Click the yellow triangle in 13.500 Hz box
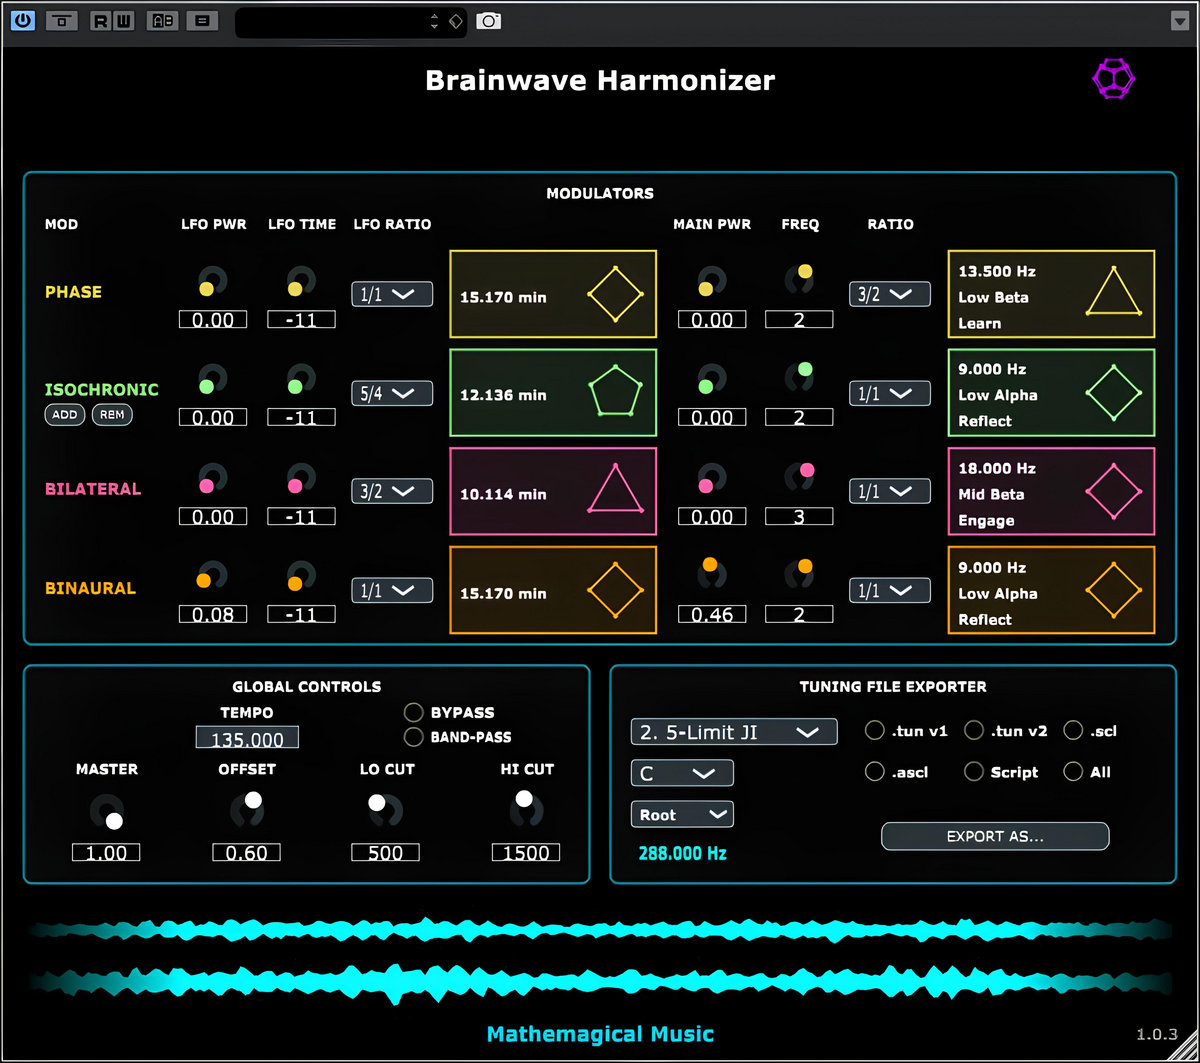Screen dimensions: 1200x1063 pos(1114,291)
